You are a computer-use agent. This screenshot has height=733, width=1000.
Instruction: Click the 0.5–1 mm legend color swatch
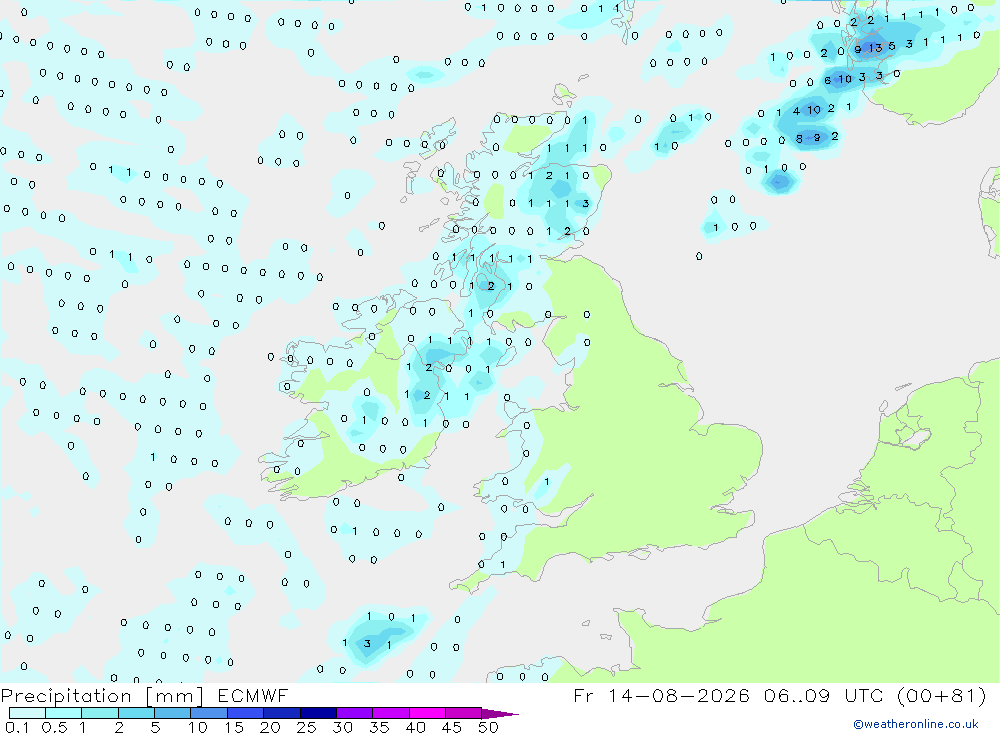(x=63, y=713)
